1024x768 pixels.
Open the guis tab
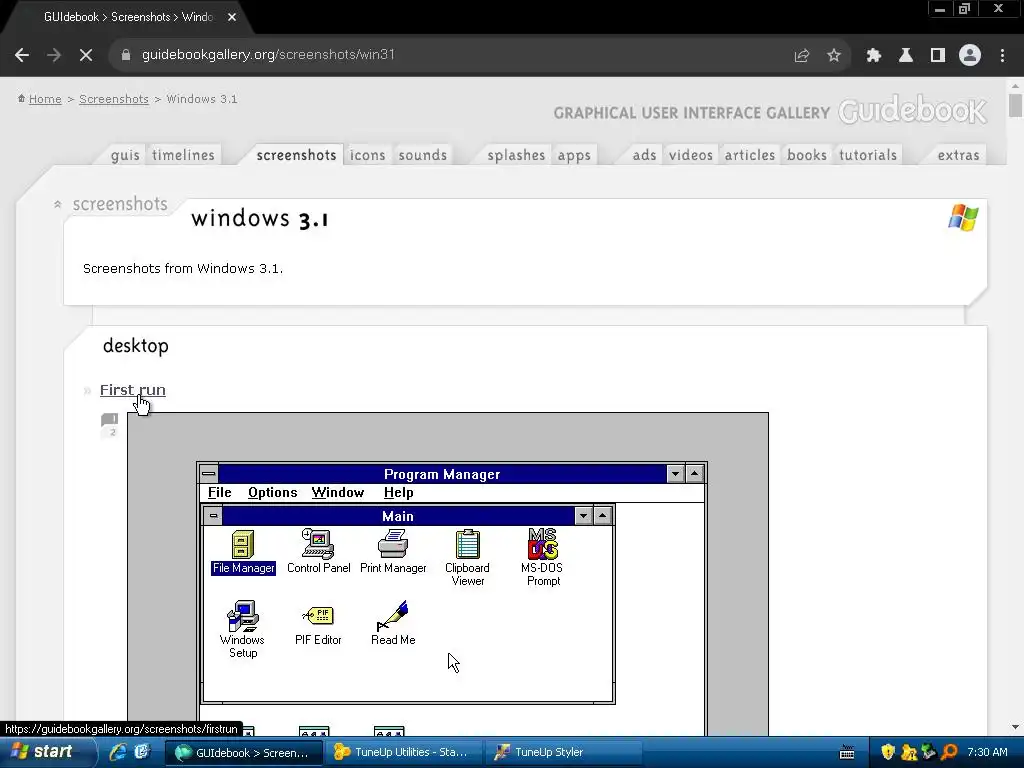click(x=125, y=155)
